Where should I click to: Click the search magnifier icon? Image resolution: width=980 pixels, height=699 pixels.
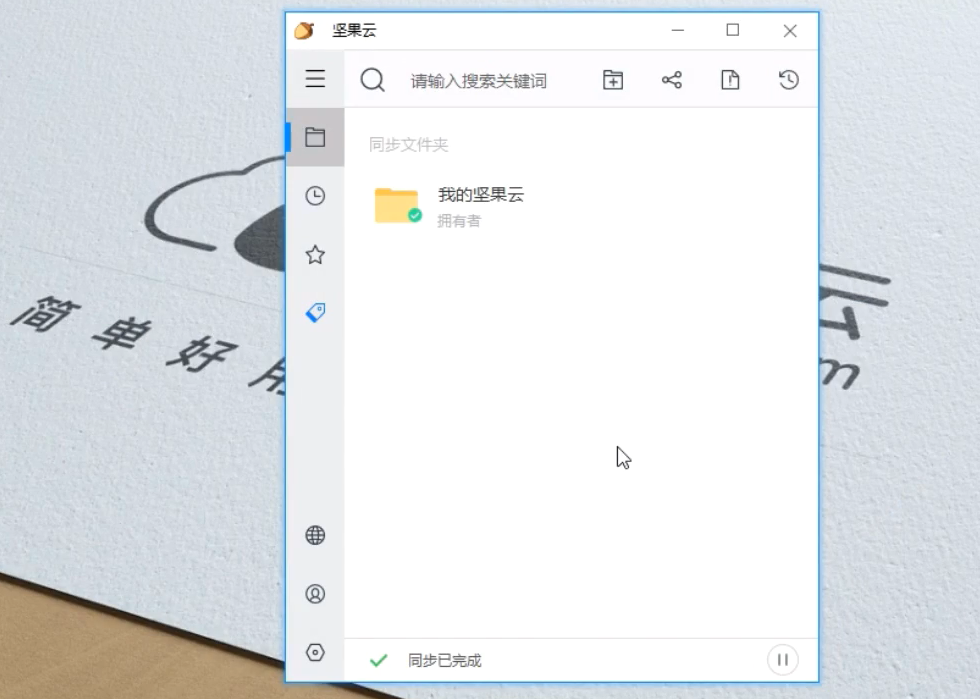(372, 80)
